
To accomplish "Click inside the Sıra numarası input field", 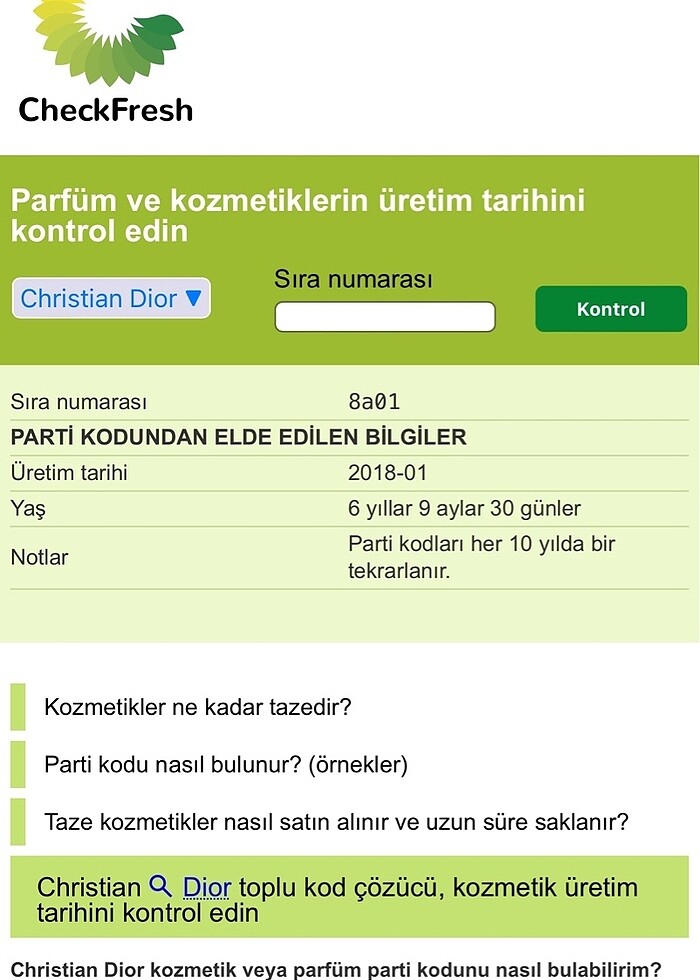I will point(385,316).
